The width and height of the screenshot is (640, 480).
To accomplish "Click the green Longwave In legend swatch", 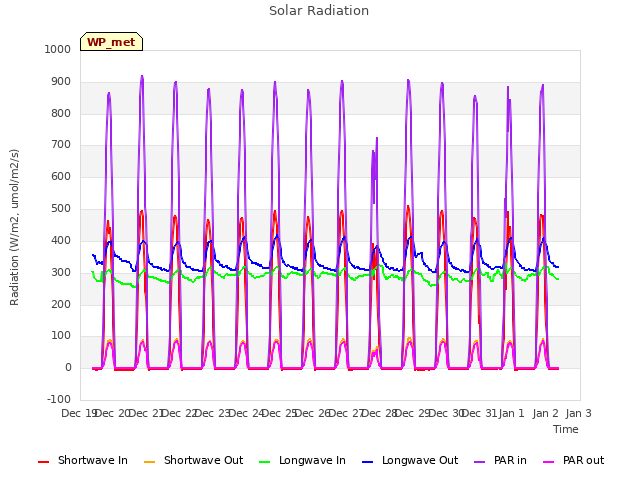I will (x=264, y=462).
